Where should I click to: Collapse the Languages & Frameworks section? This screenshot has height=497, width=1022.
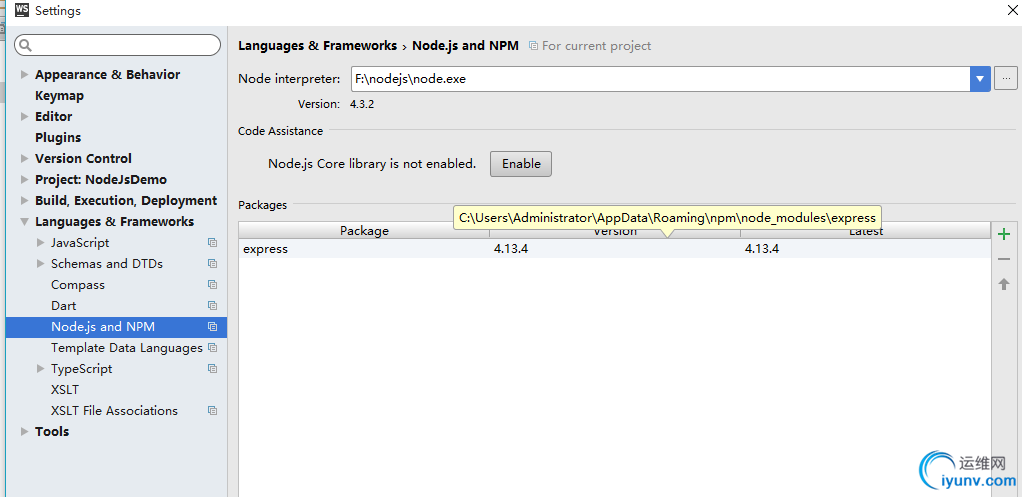(x=25, y=222)
